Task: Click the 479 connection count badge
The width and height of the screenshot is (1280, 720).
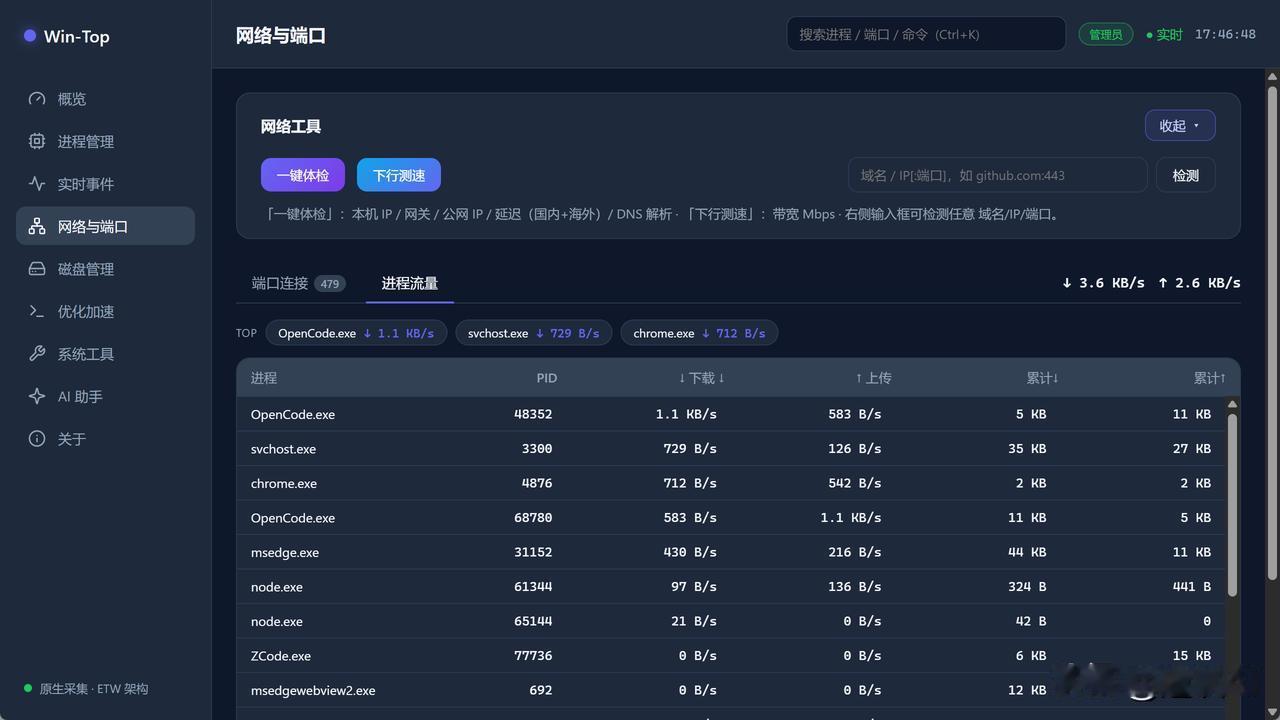Action: click(x=330, y=284)
